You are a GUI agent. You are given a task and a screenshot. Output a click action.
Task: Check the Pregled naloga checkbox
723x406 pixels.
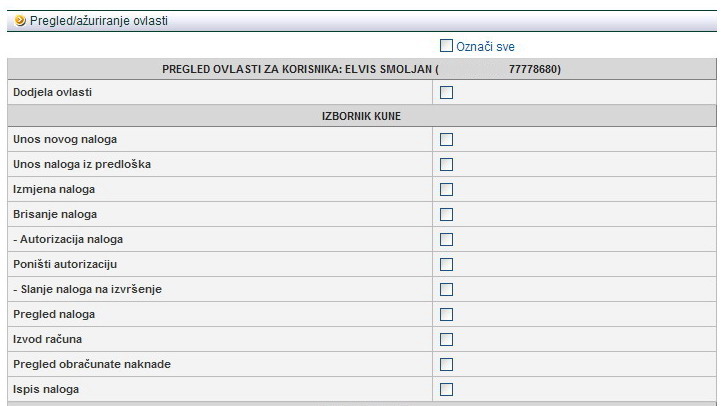[446, 315]
